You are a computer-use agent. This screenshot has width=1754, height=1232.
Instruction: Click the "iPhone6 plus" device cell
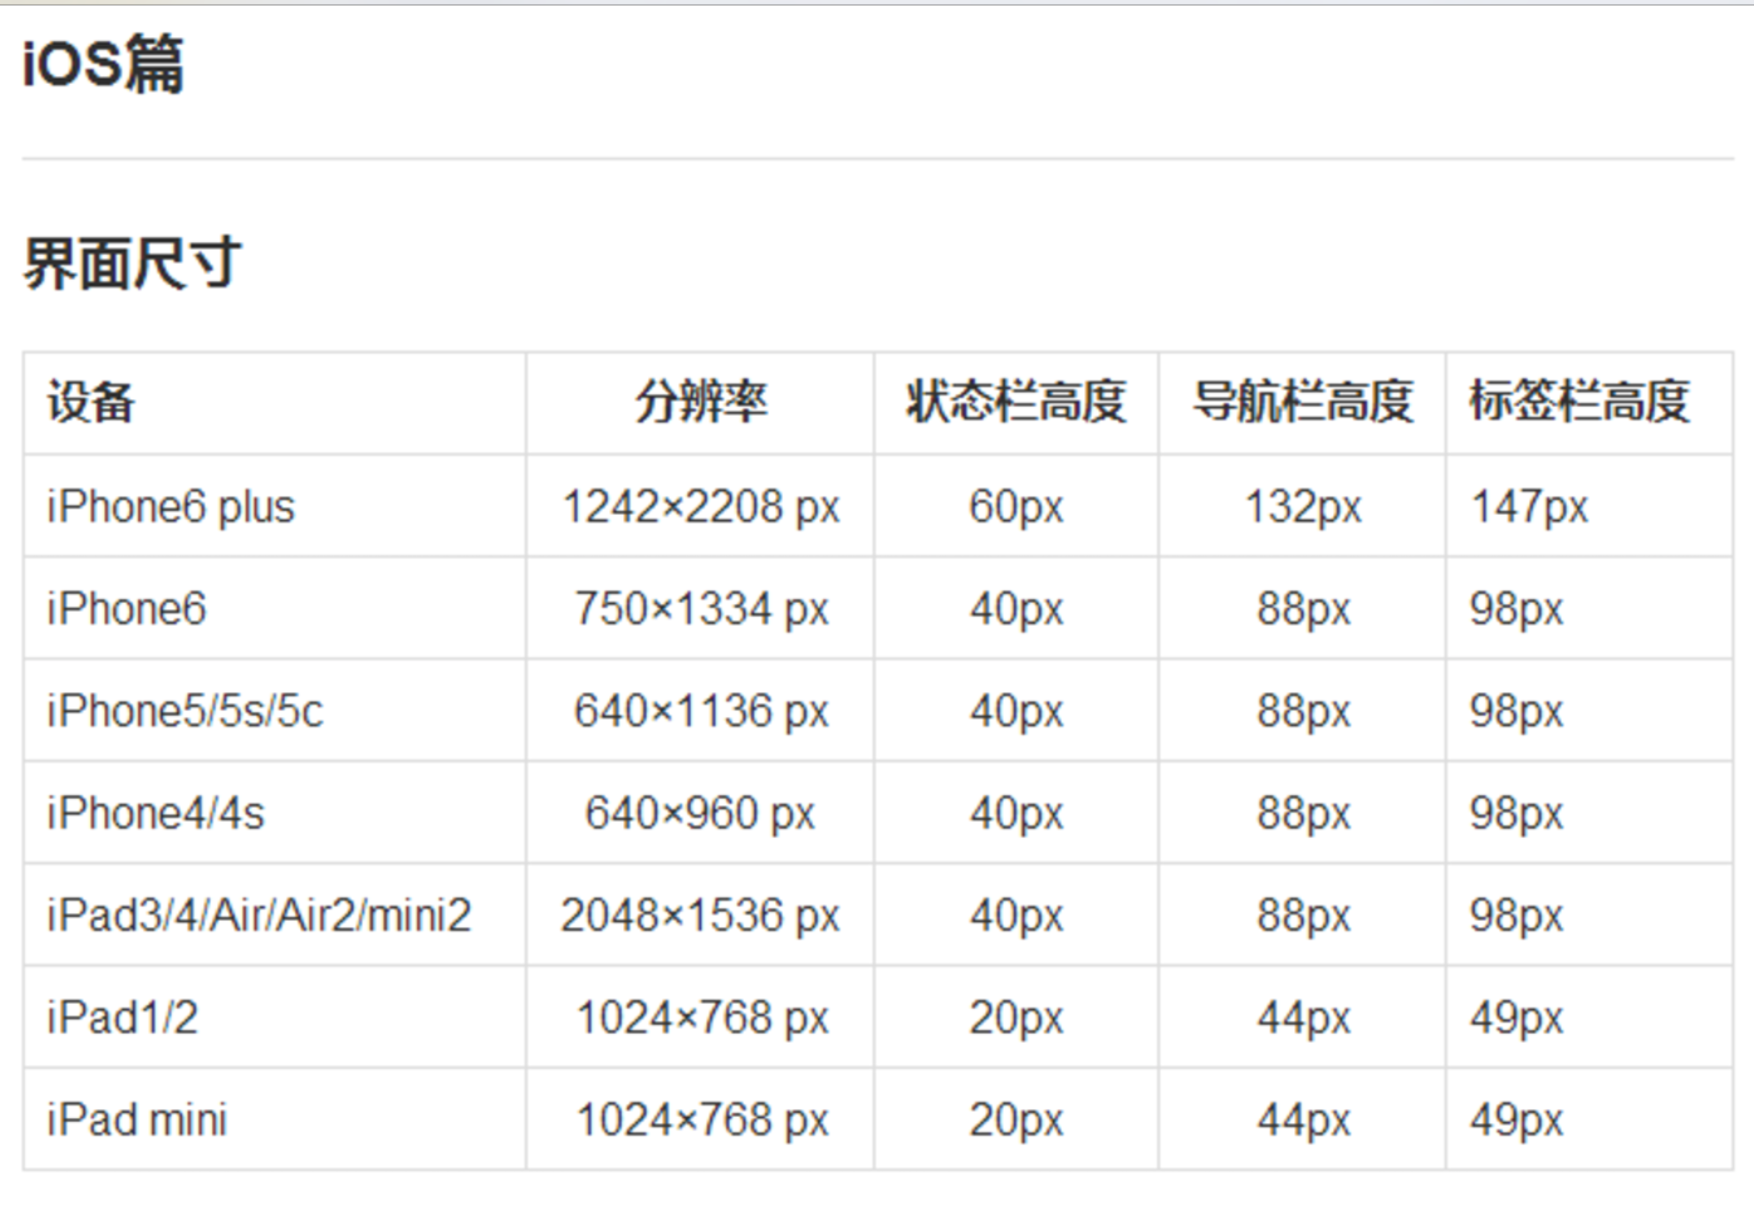click(171, 507)
